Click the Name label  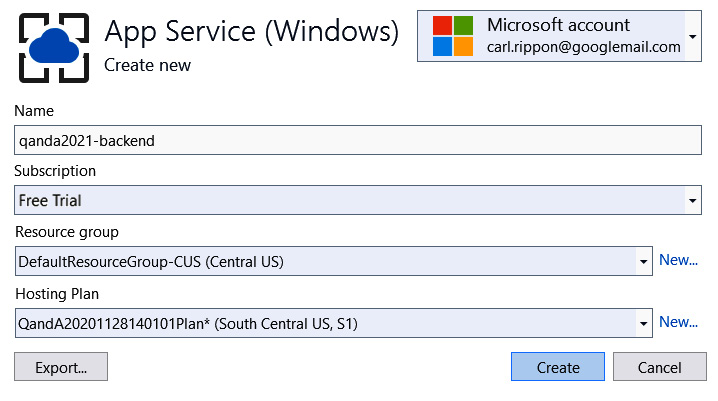(34, 111)
